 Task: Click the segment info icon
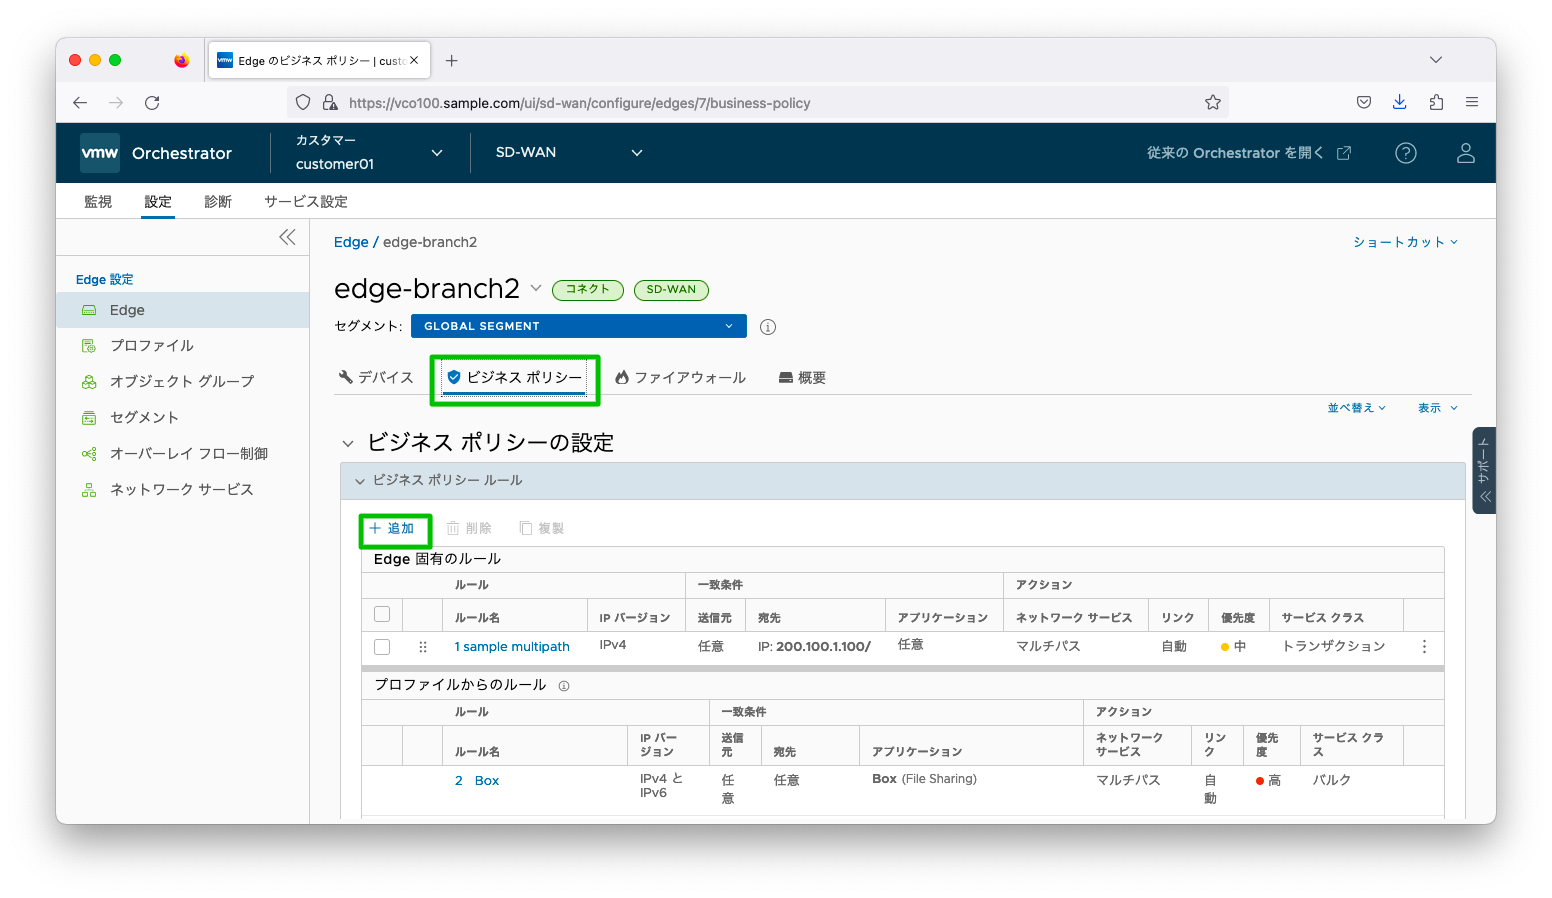coord(768,327)
